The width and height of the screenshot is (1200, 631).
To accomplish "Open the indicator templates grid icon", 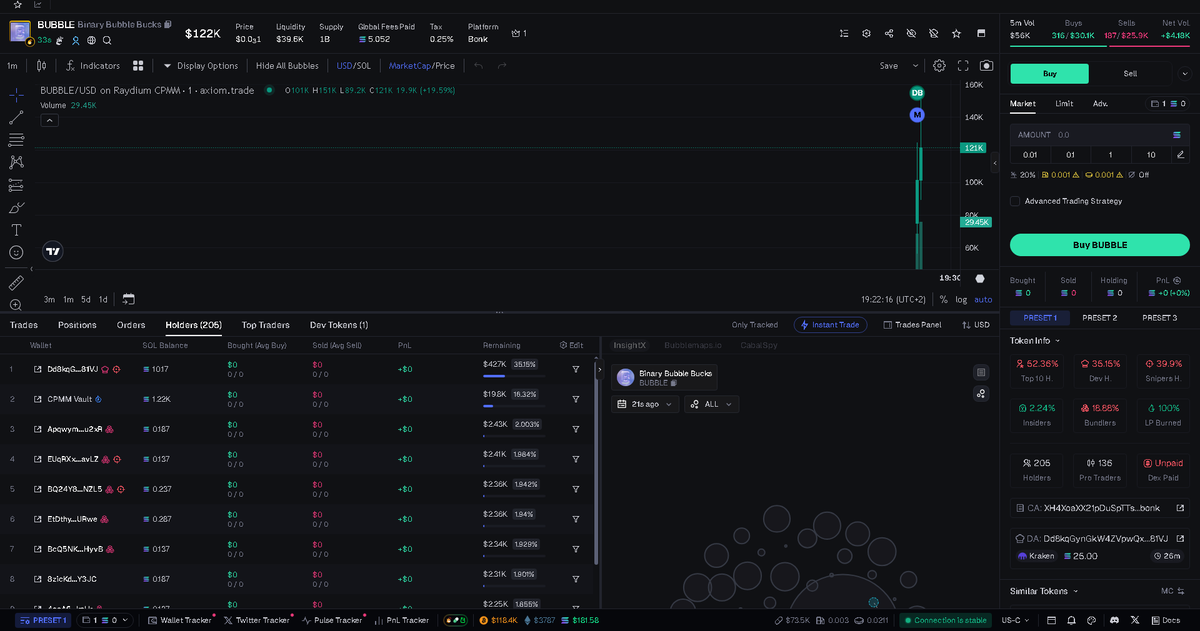I will (140, 66).
